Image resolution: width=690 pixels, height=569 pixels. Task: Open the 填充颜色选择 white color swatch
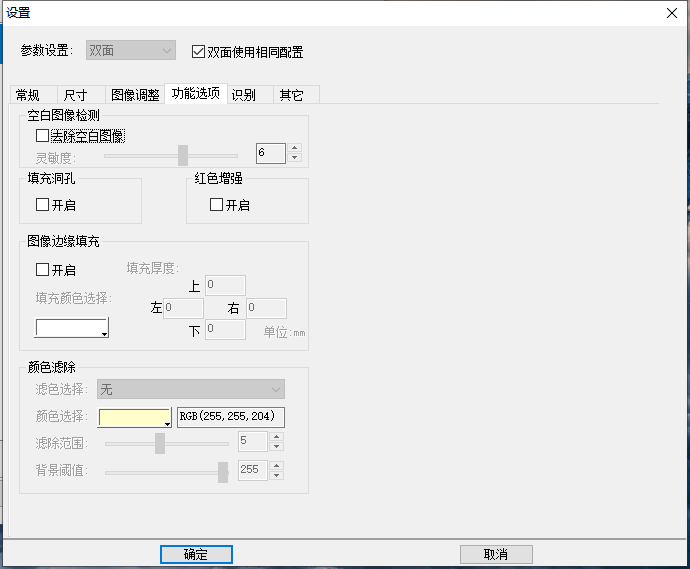72,328
